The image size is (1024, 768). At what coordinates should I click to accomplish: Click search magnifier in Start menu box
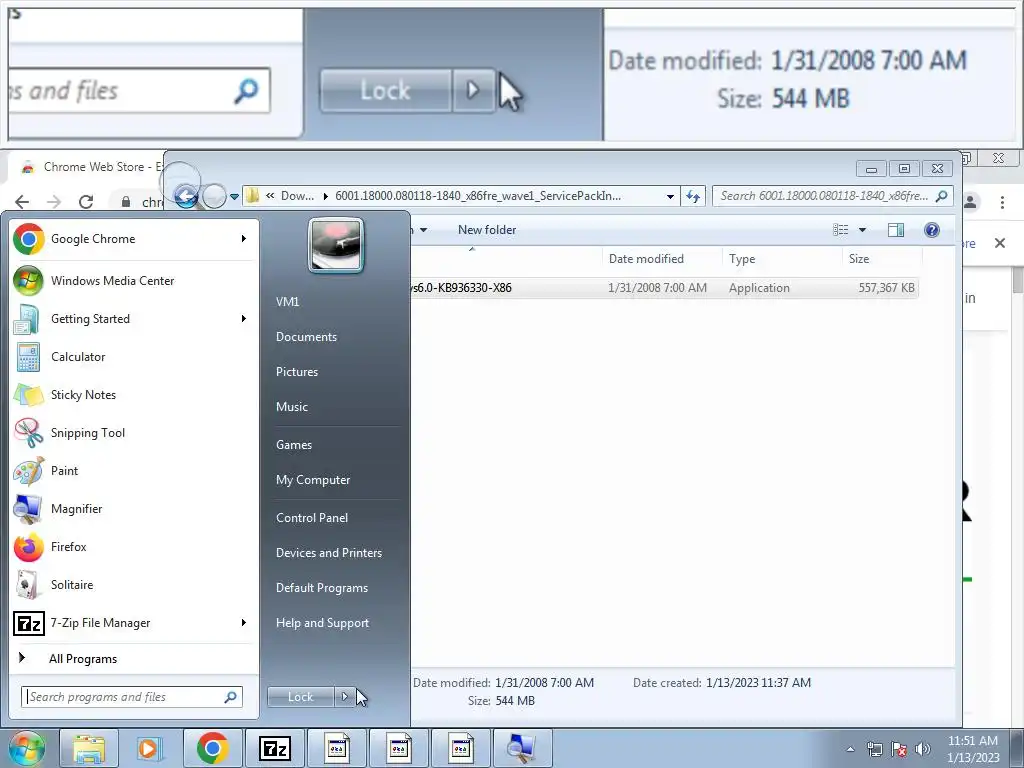click(x=231, y=697)
